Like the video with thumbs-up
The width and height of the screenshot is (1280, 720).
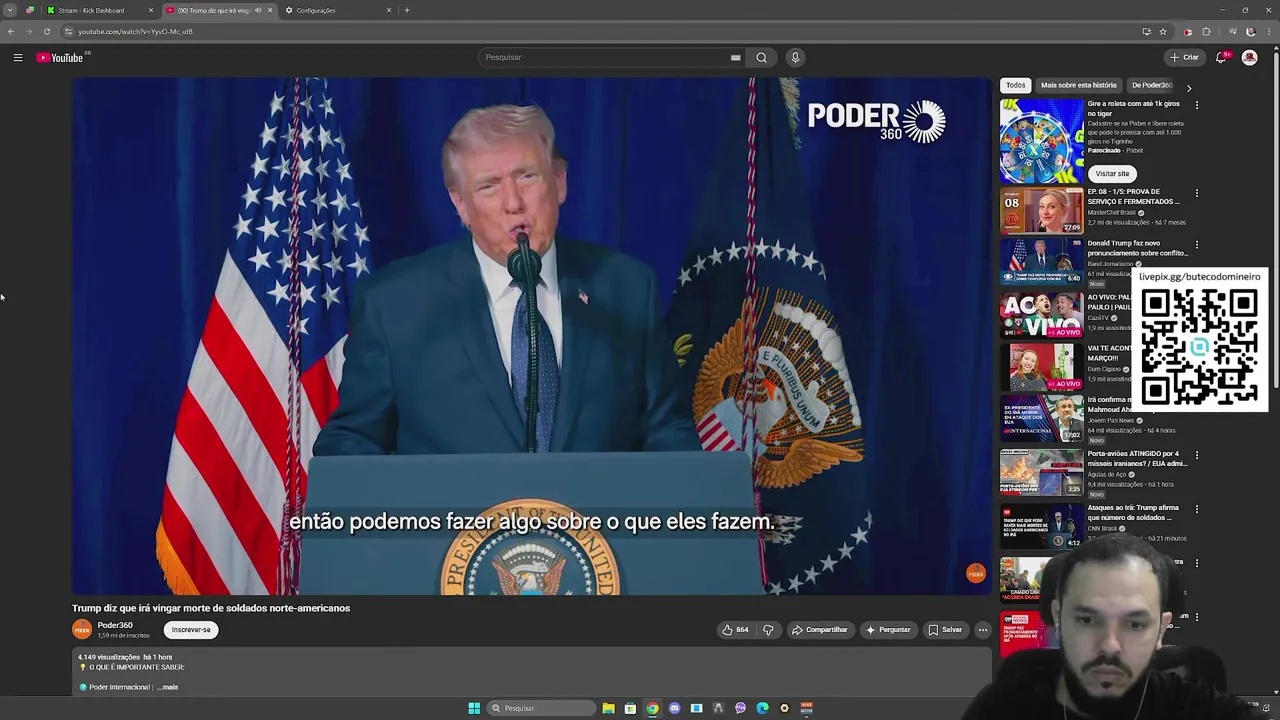coord(735,630)
